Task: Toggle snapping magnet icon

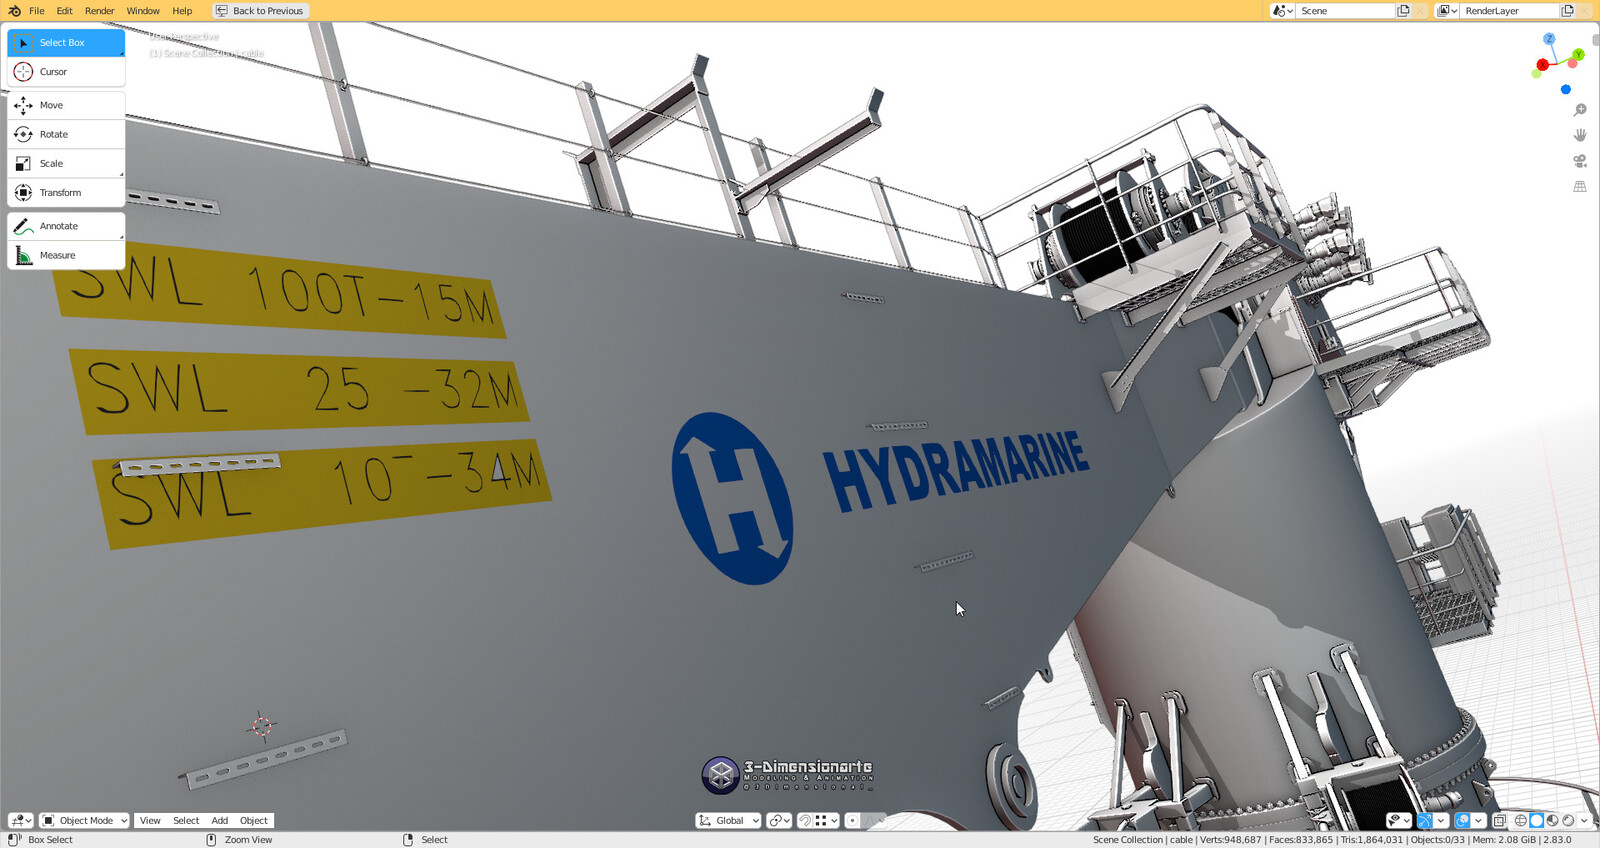Action: click(804, 820)
